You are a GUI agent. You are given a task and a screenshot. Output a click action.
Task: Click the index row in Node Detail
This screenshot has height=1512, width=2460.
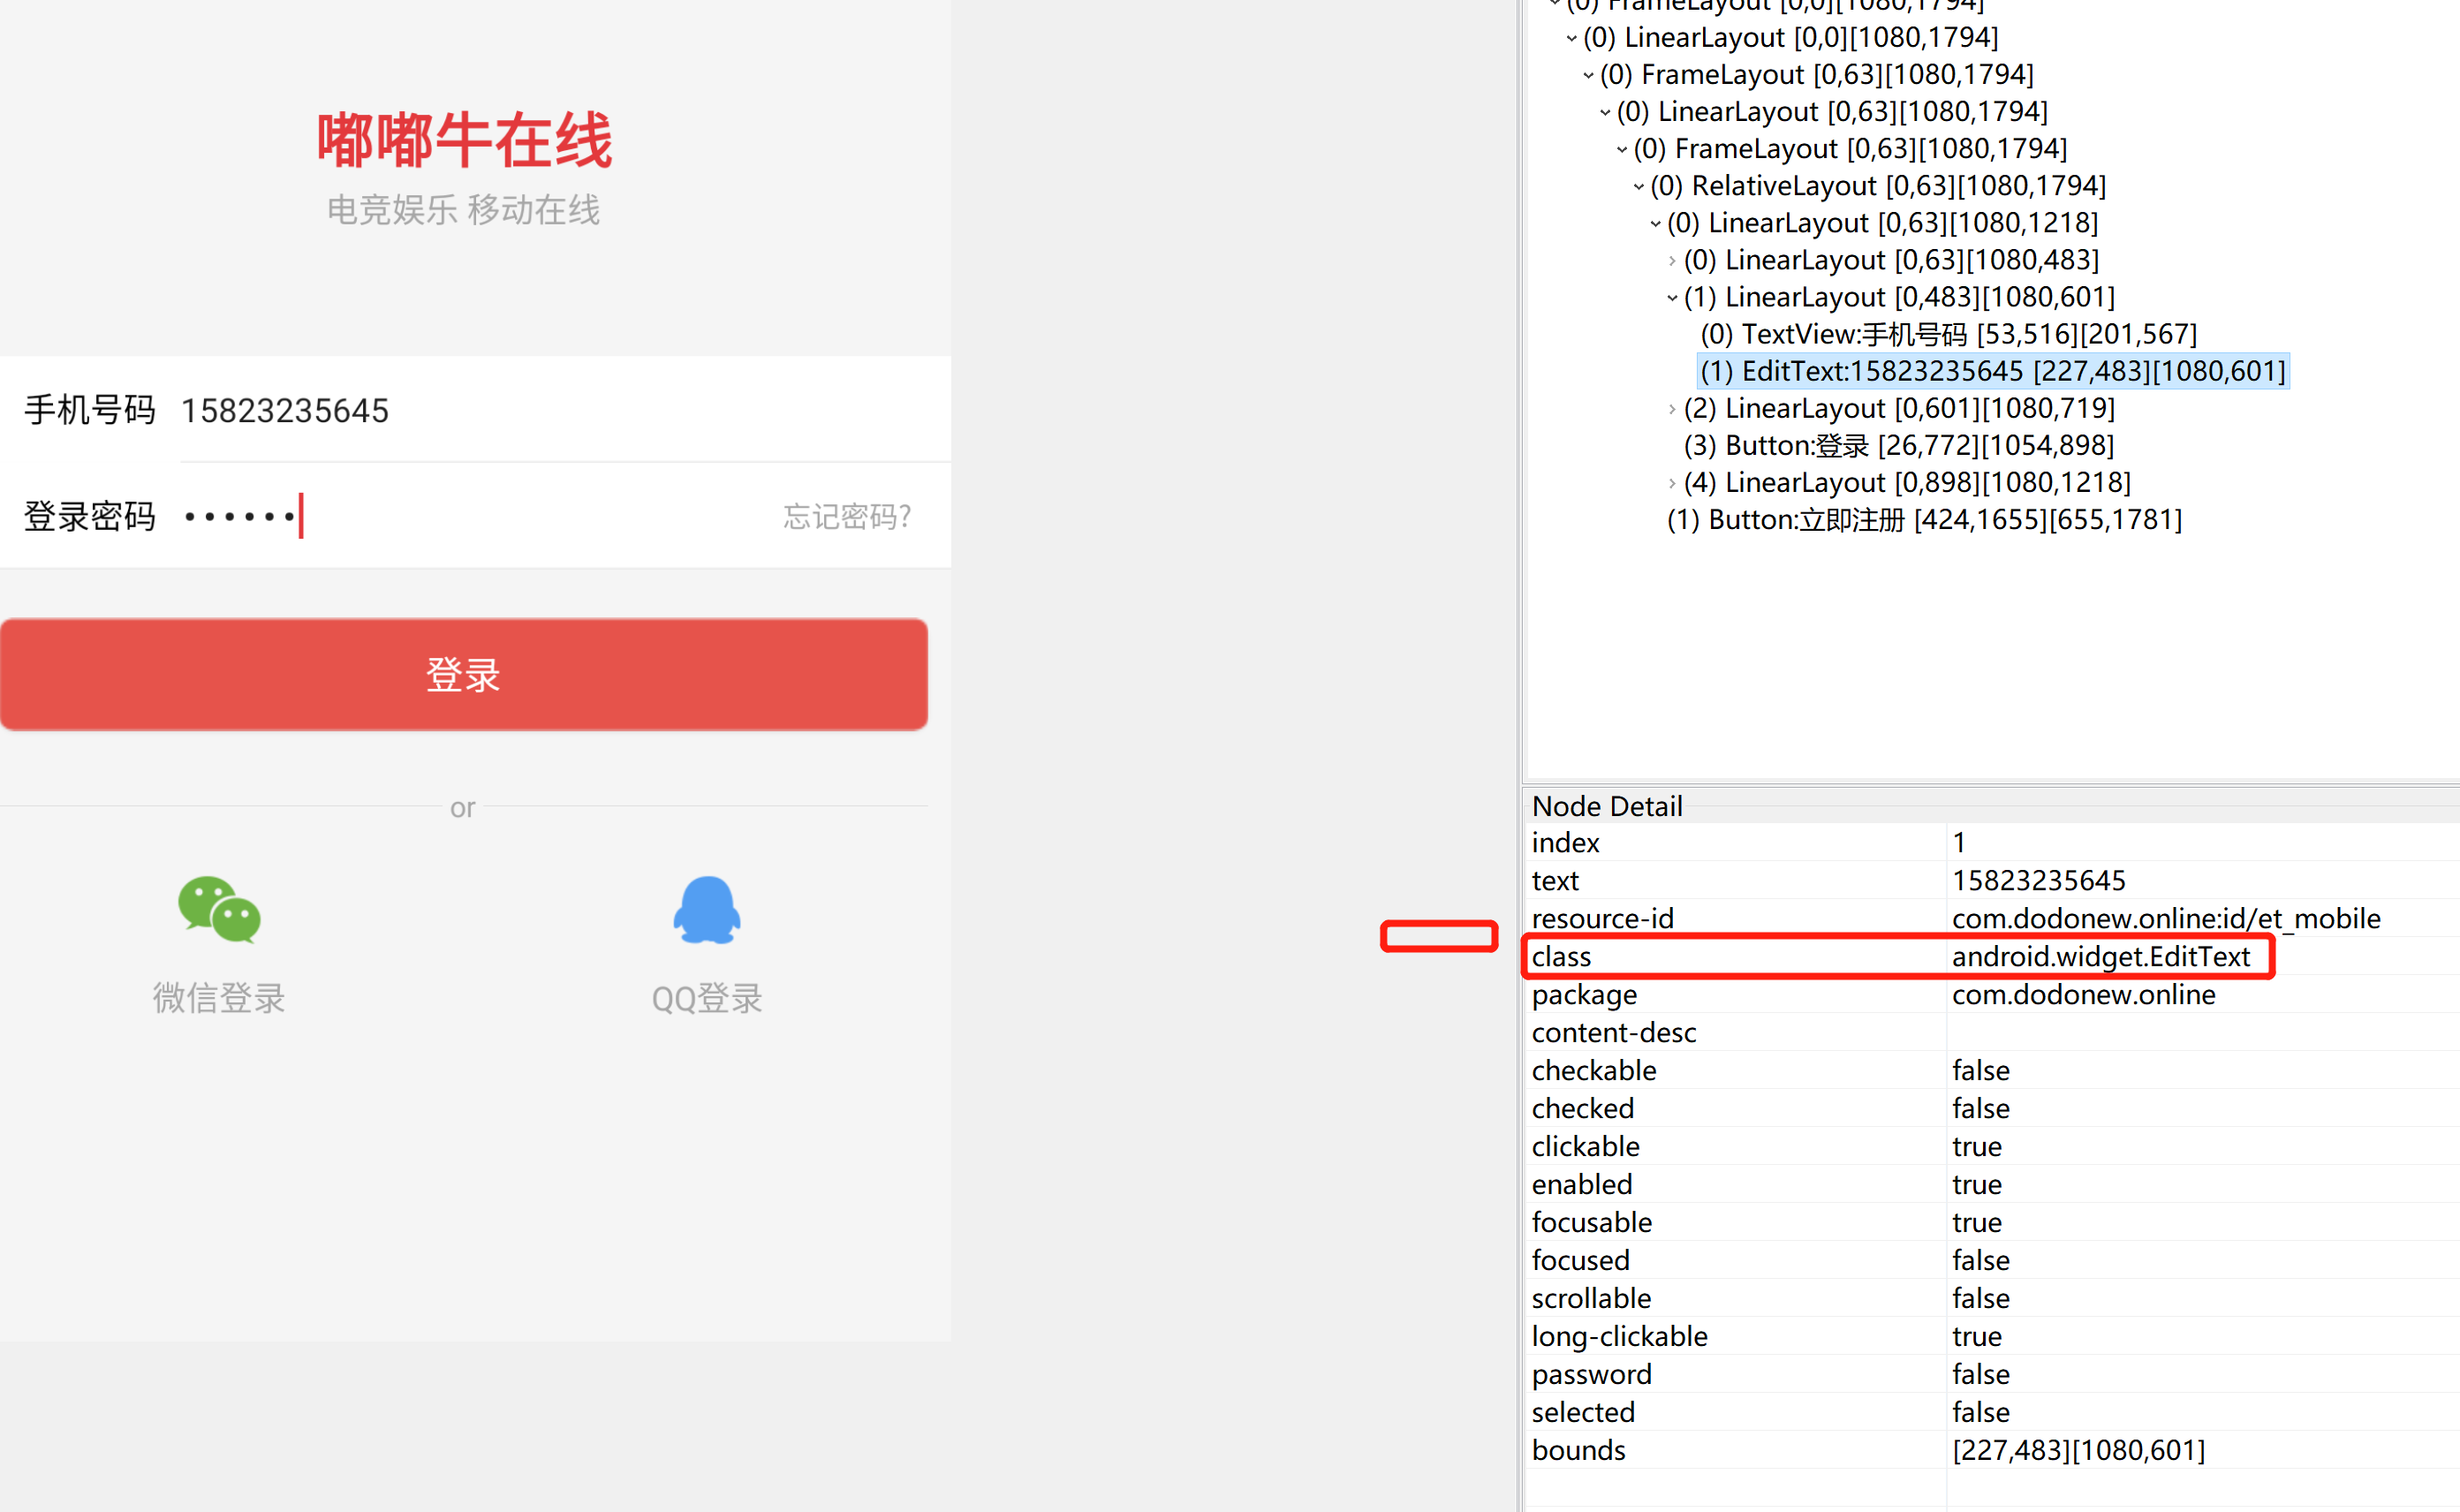pos(1994,842)
